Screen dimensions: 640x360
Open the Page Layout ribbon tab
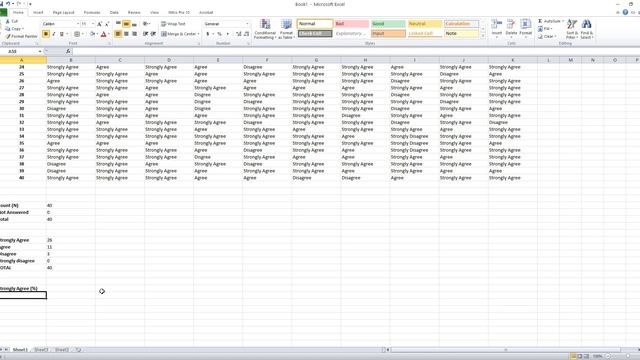(63, 13)
